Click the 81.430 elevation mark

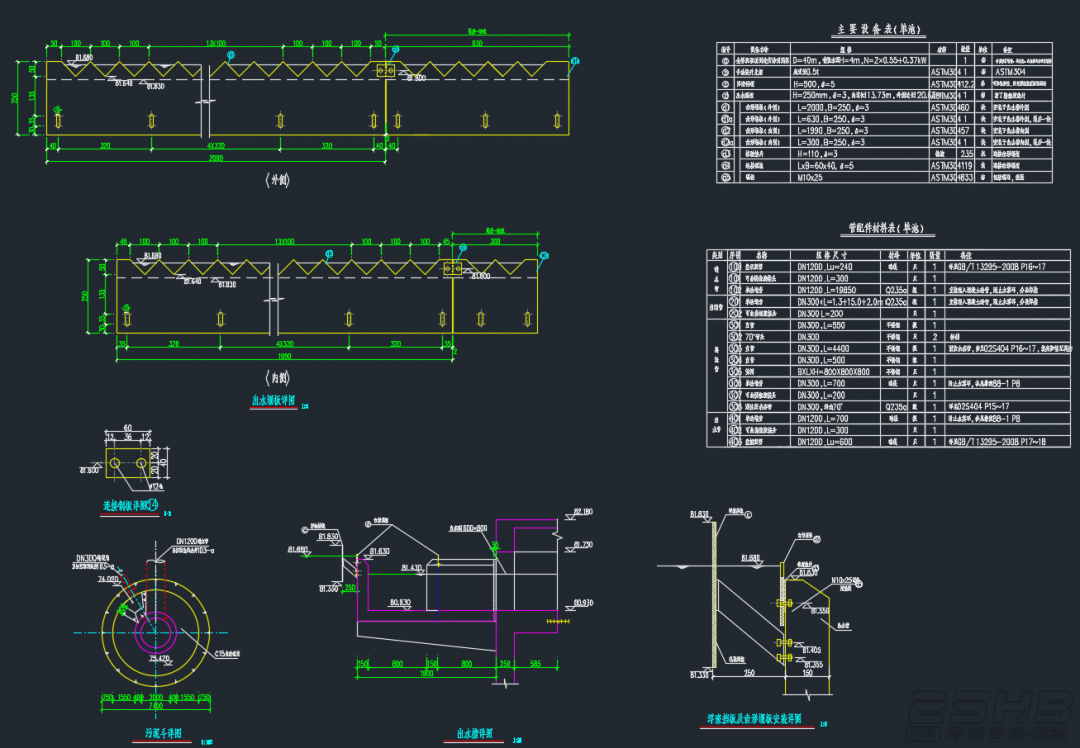pos(412,568)
